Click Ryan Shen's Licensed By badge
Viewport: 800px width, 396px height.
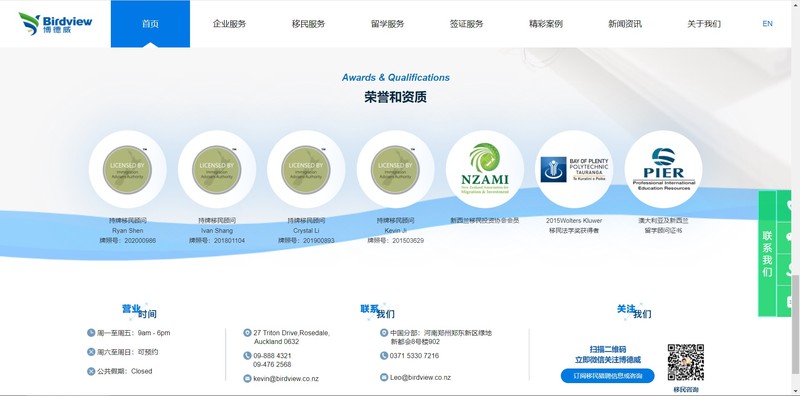[128, 169]
